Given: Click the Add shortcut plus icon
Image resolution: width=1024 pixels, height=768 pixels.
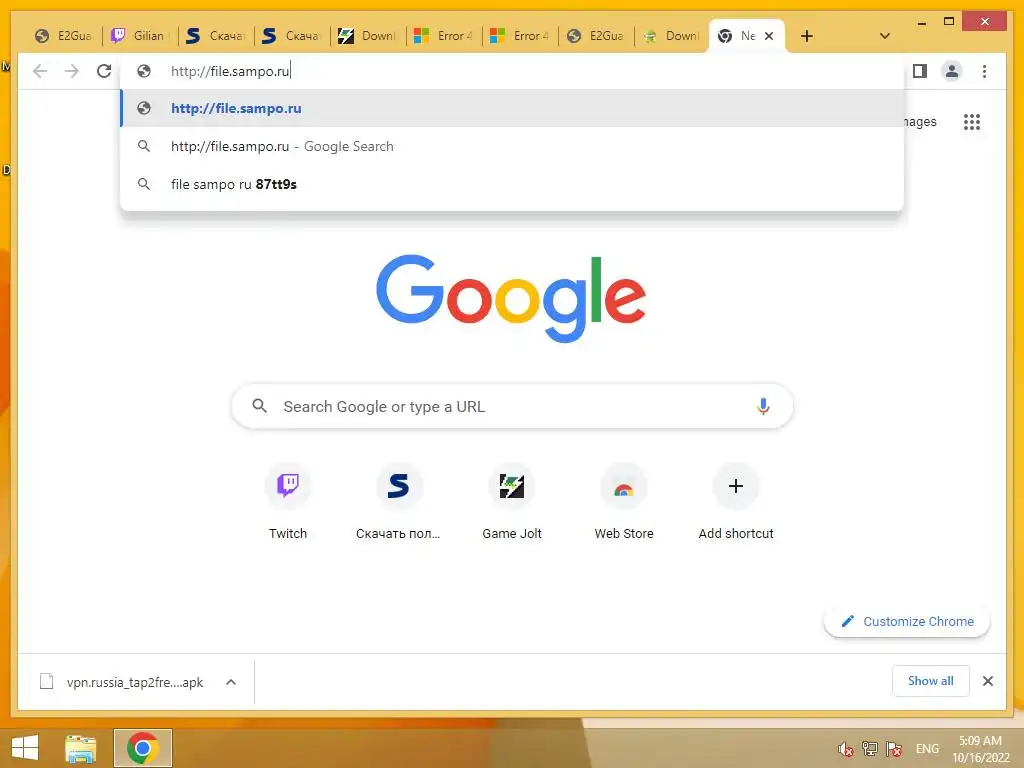Looking at the screenshot, I should pos(736,487).
